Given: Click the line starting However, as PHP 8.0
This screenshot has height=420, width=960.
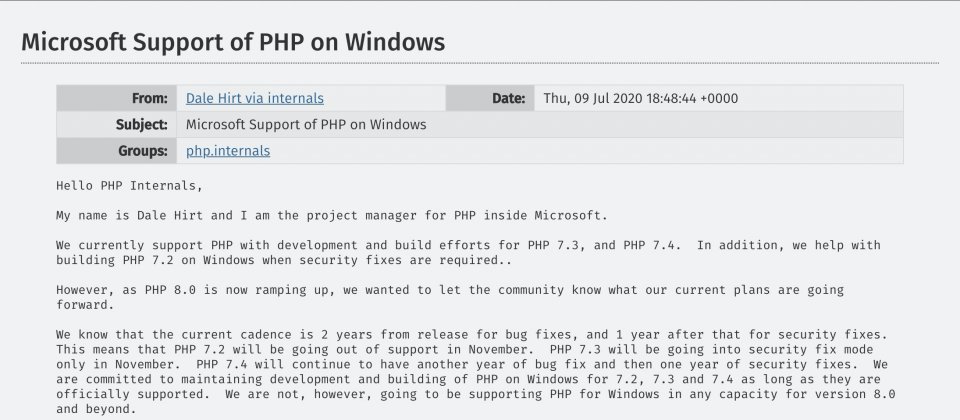Looking at the screenshot, I should coord(450,290).
